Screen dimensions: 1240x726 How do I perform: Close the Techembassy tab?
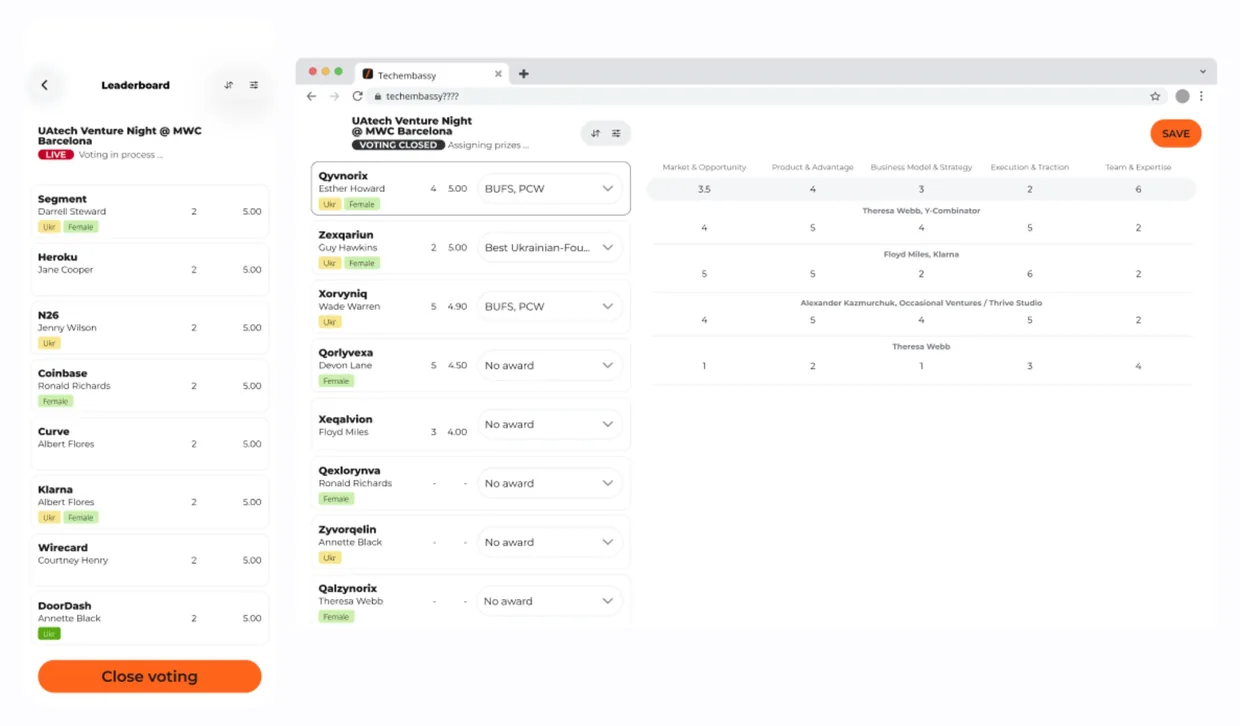click(498, 74)
